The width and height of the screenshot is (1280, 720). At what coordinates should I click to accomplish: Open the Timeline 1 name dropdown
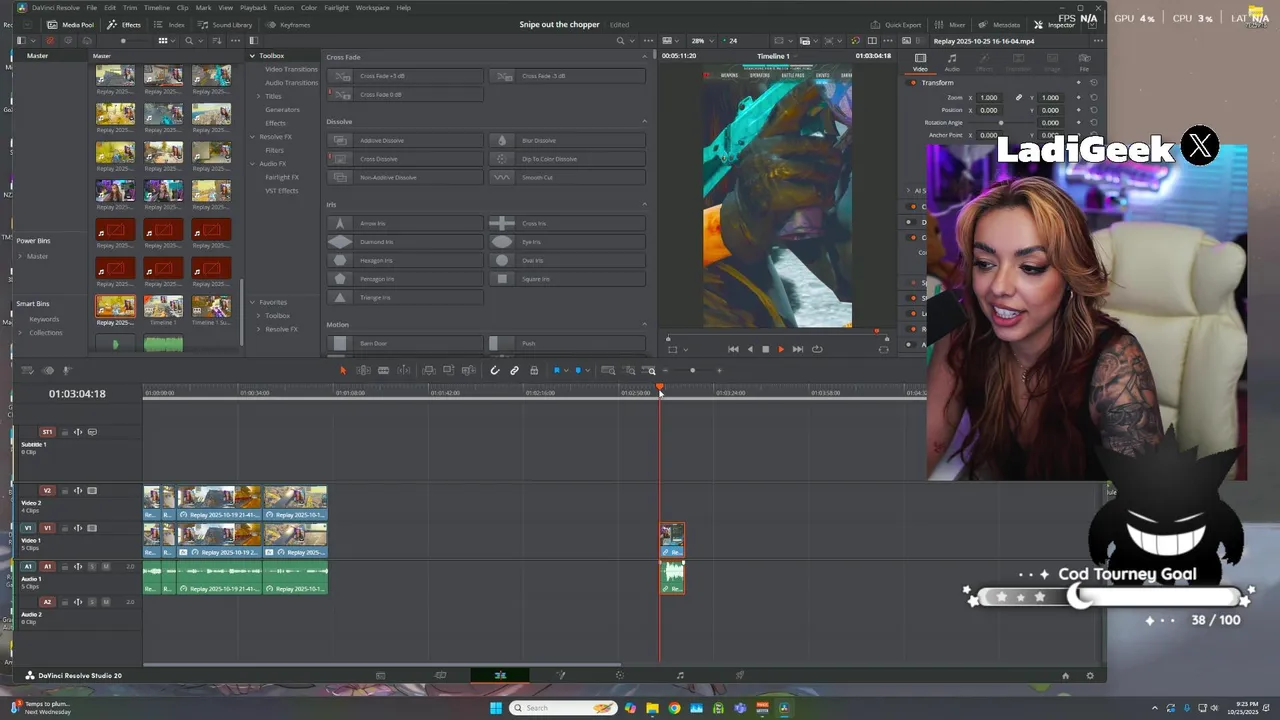[x=777, y=56]
